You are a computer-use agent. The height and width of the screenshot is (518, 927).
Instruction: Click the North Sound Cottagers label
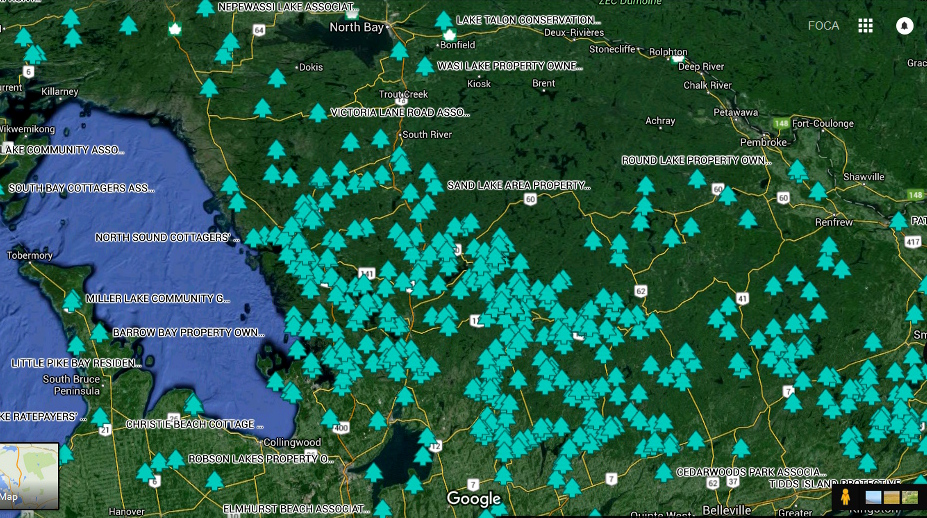click(x=168, y=238)
